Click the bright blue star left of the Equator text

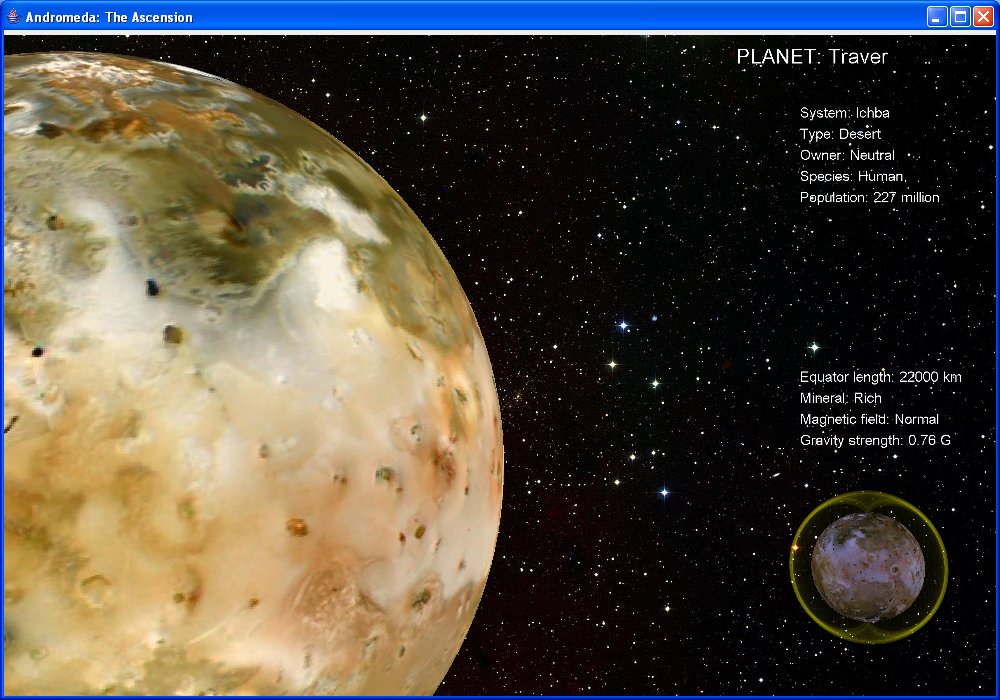click(x=623, y=326)
